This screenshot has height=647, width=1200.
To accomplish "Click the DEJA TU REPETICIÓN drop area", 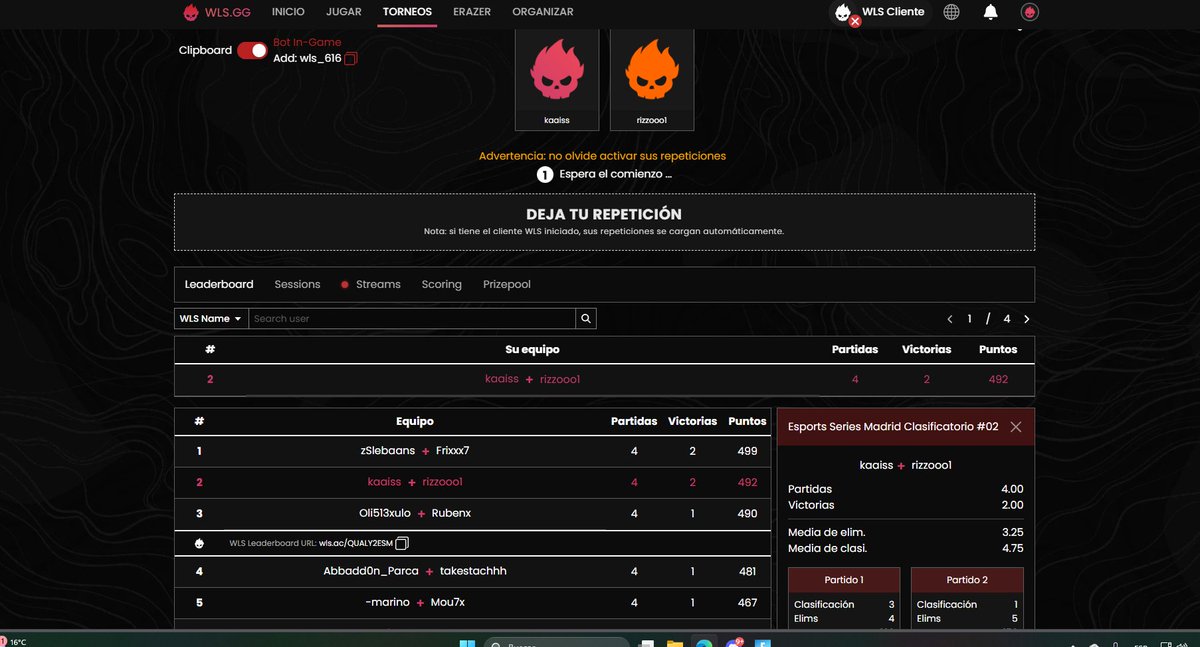I will (x=604, y=222).
